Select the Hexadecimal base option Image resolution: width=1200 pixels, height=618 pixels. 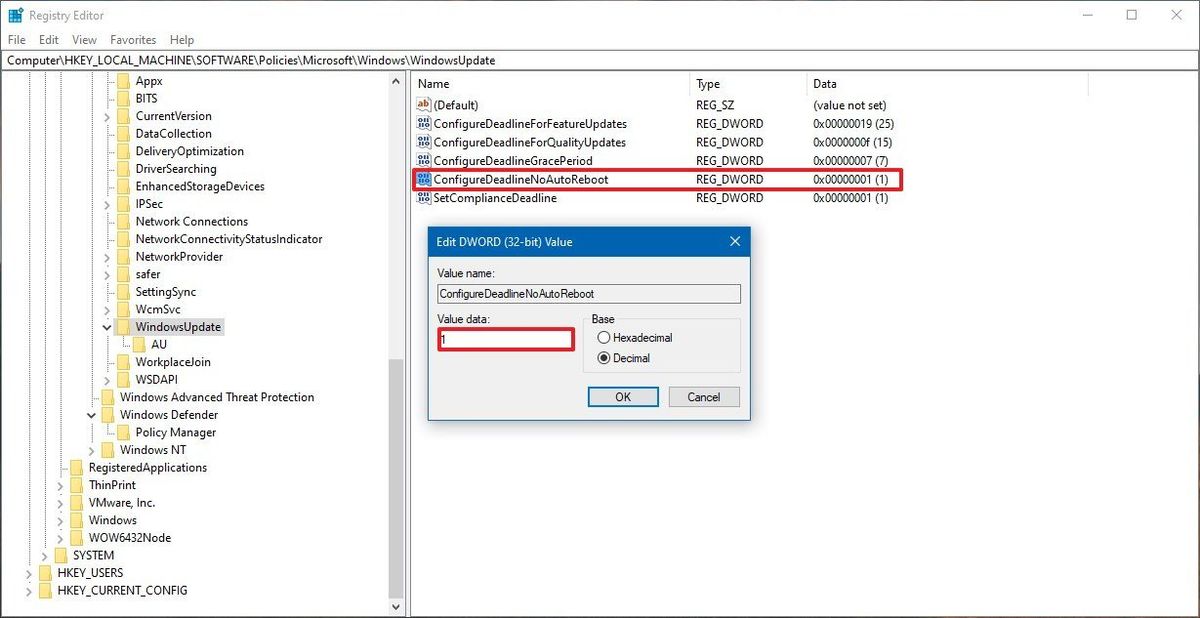(602, 337)
